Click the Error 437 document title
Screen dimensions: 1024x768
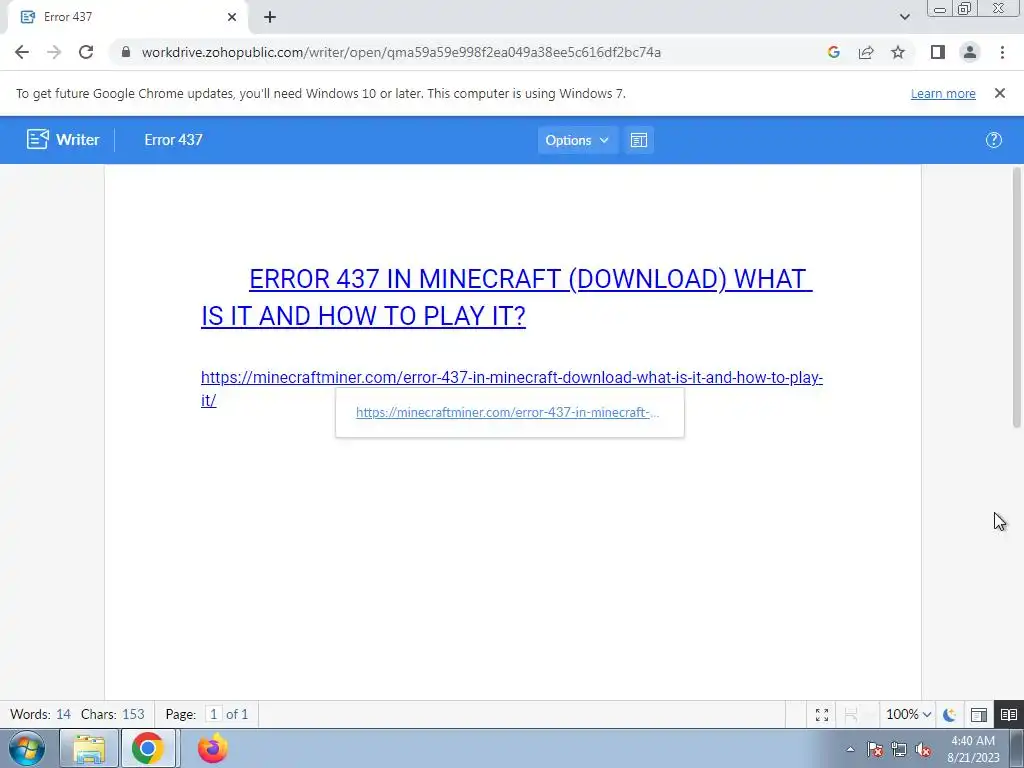(173, 140)
